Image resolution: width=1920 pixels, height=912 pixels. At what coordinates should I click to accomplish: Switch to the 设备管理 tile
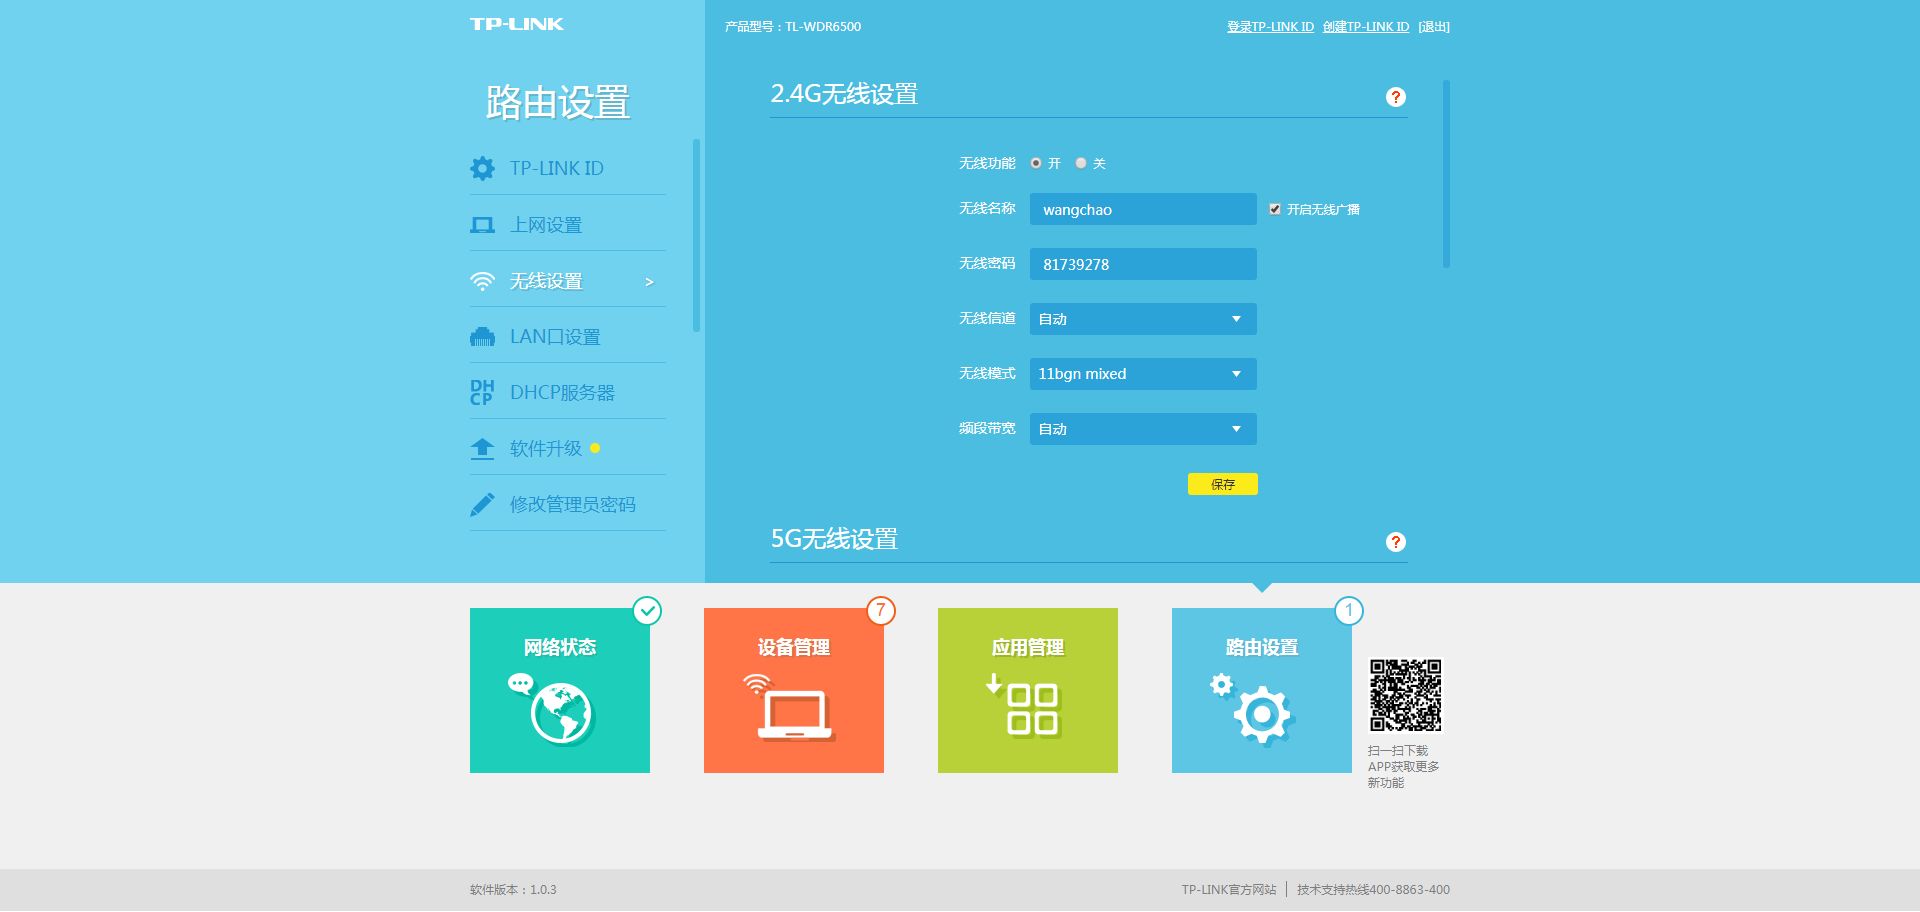tap(794, 690)
